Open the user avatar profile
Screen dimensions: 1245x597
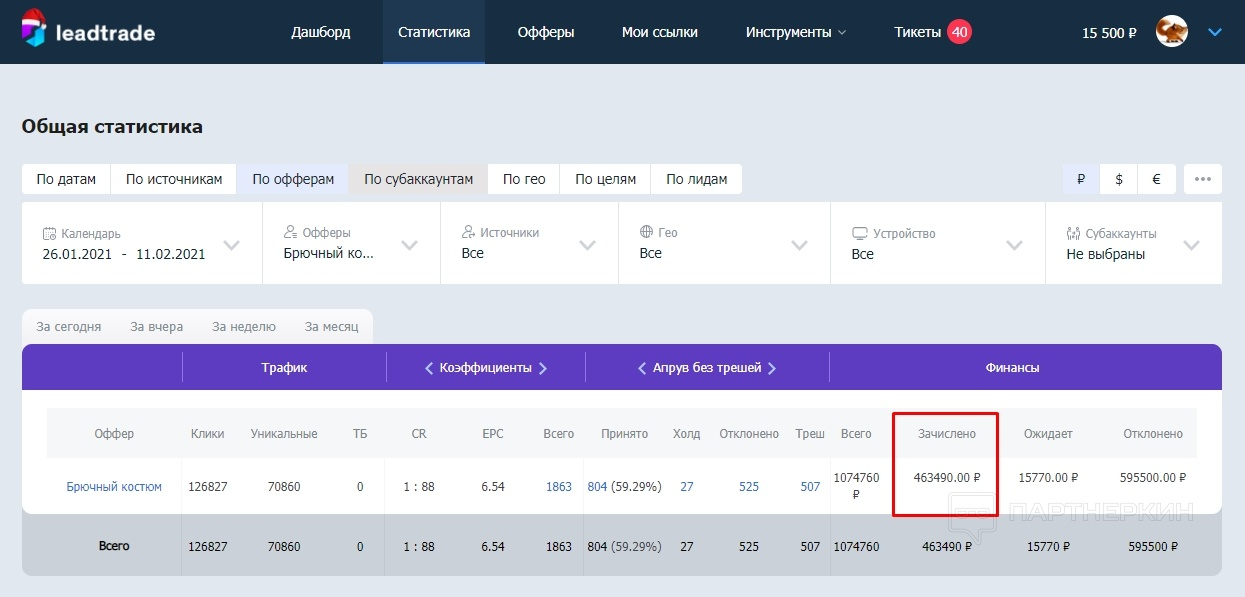point(1171,32)
